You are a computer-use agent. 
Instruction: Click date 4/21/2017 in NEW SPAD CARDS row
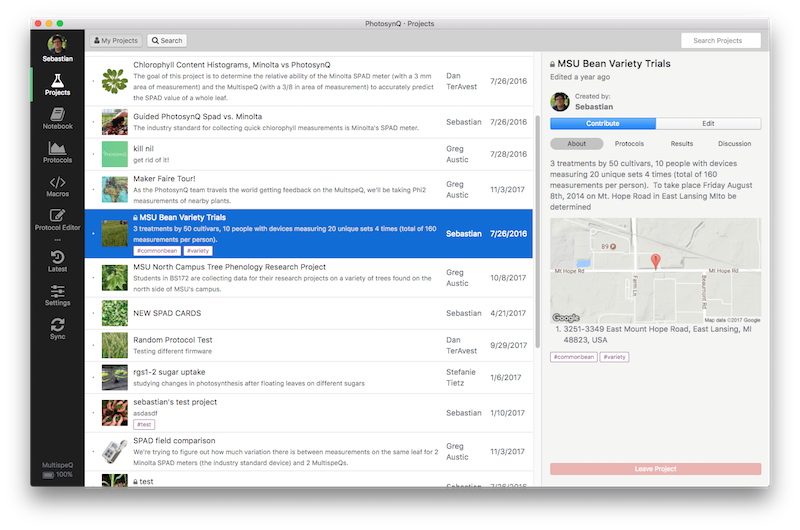508,313
